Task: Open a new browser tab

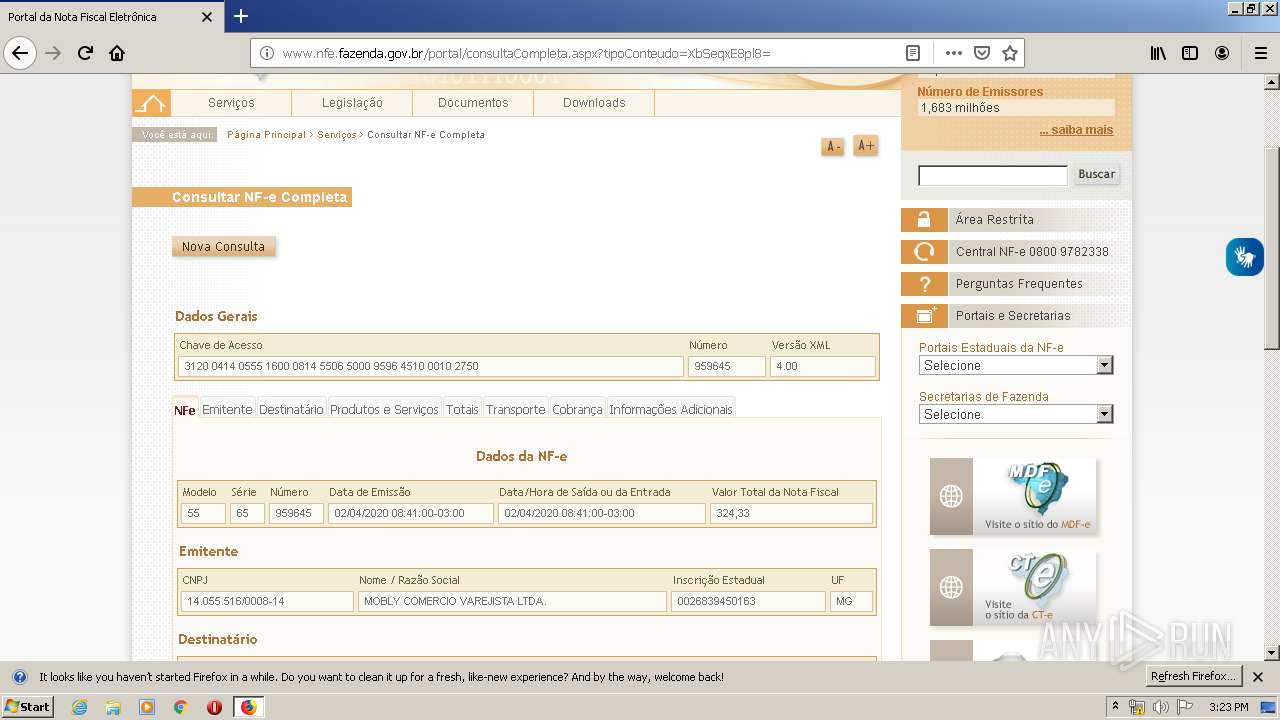Action: [241, 16]
